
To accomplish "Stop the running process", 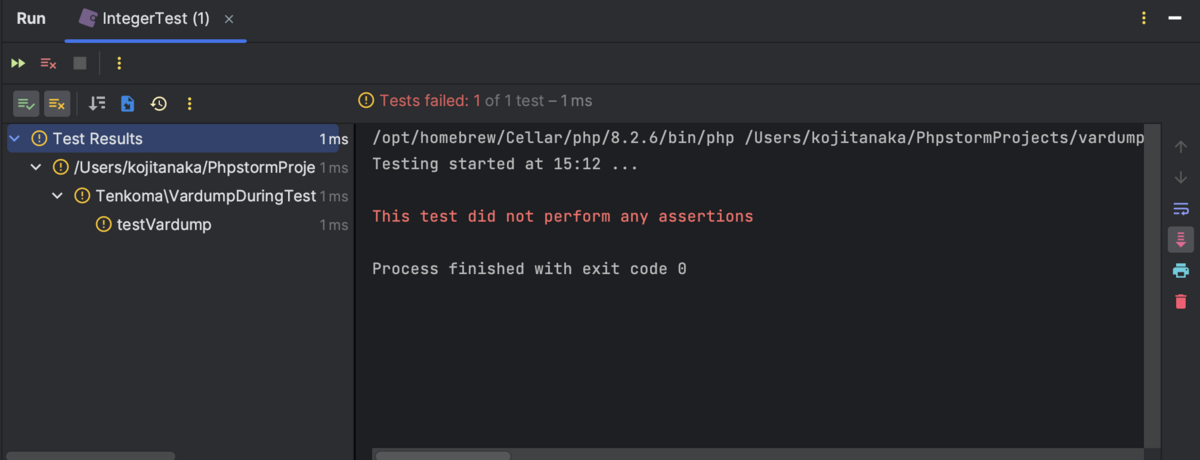I will pyautogui.click(x=80, y=63).
